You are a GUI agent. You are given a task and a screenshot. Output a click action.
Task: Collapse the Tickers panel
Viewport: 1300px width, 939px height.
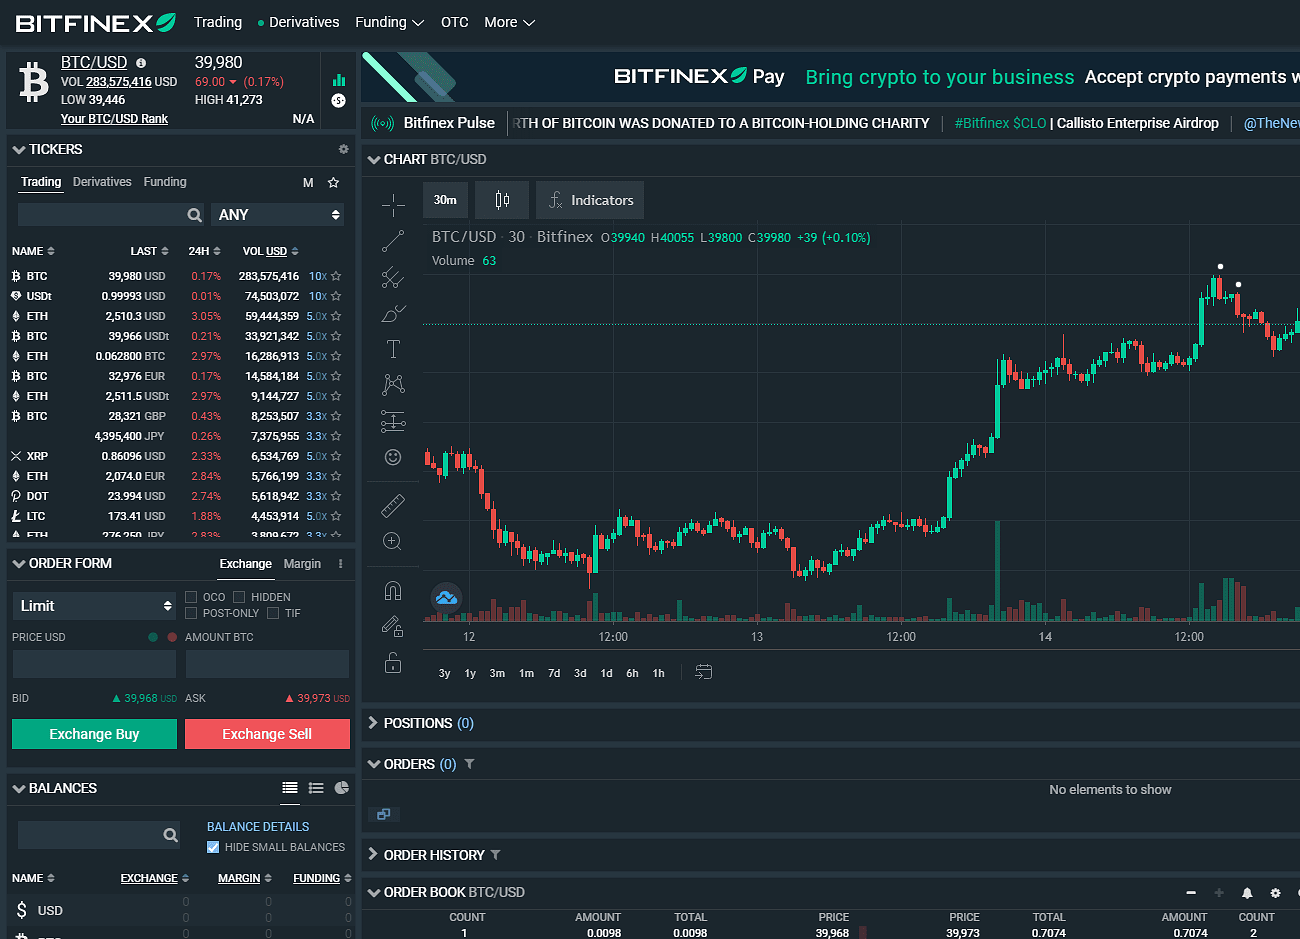(18, 149)
